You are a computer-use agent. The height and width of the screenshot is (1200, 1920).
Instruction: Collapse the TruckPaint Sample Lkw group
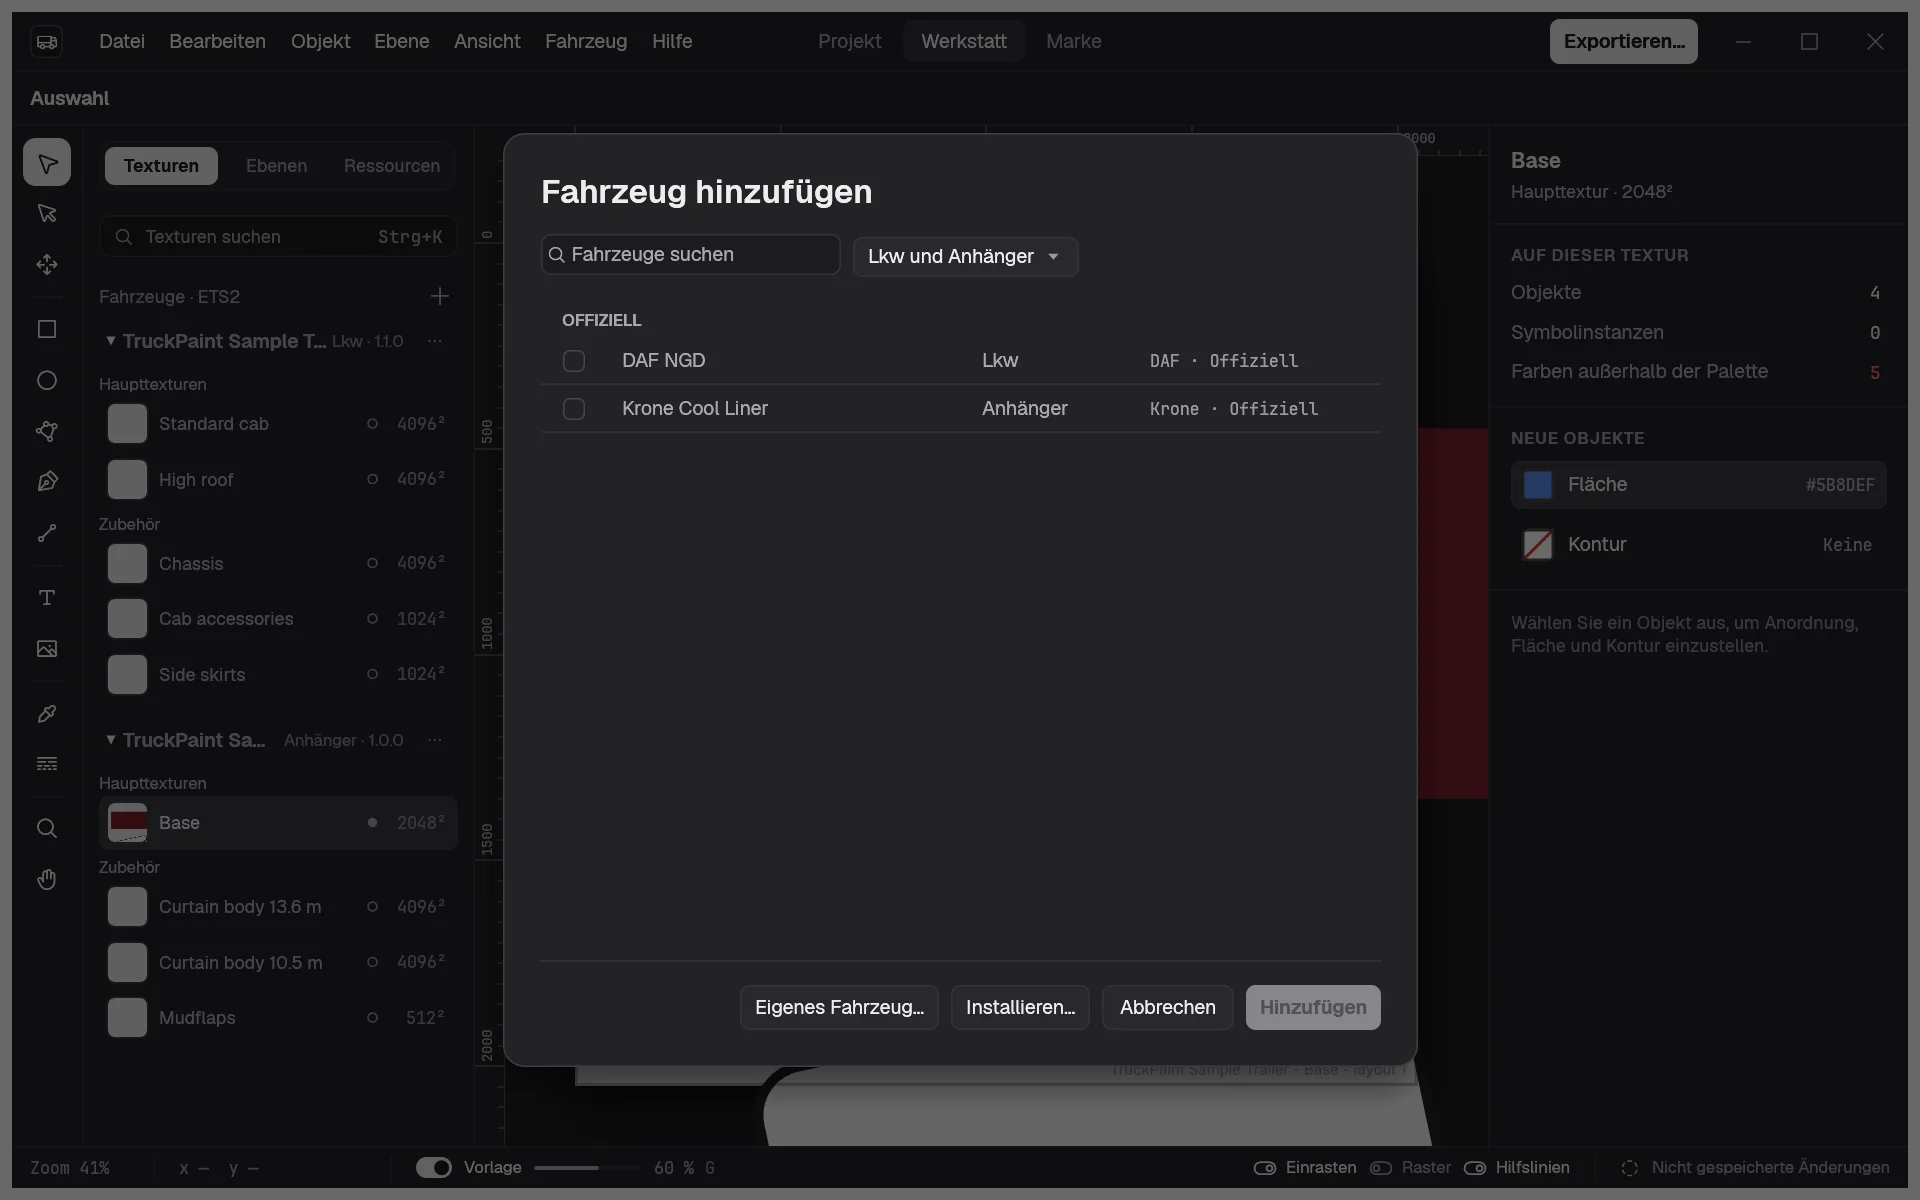111,341
